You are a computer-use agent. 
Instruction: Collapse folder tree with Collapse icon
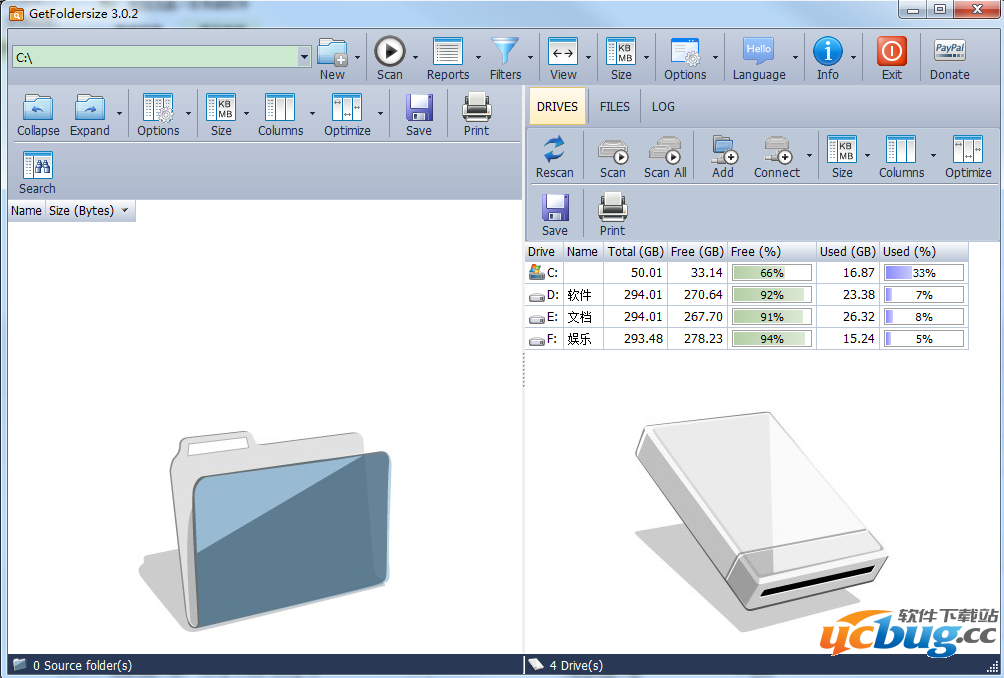(x=38, y=109)
